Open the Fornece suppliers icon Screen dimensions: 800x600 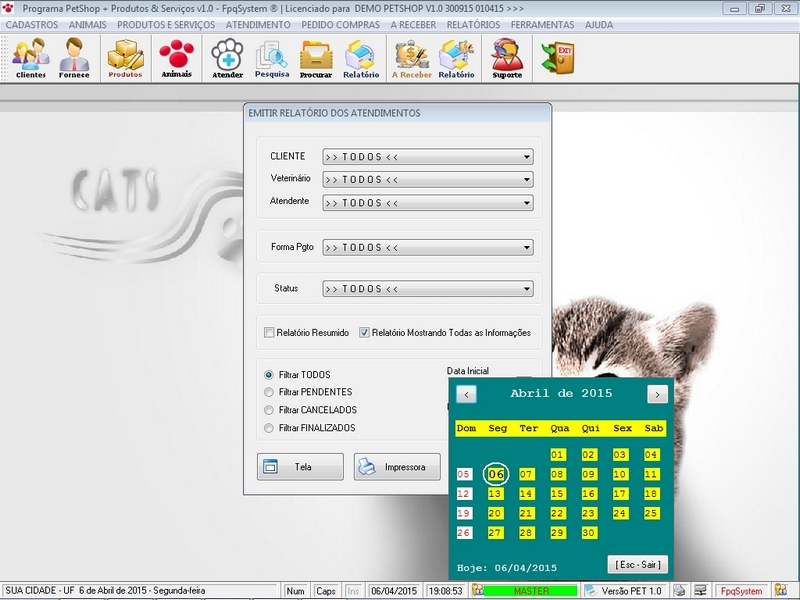click(74, 58)
